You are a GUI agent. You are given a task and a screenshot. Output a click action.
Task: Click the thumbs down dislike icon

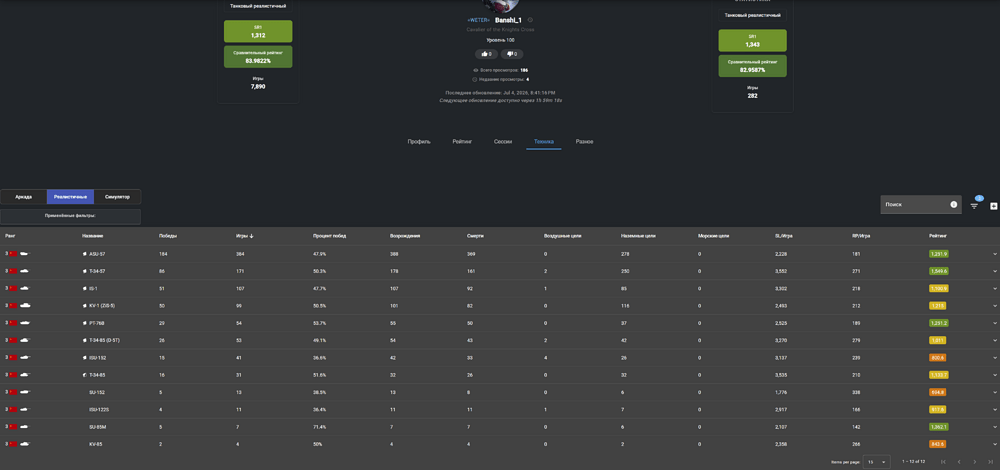click(x=511, y=54)
